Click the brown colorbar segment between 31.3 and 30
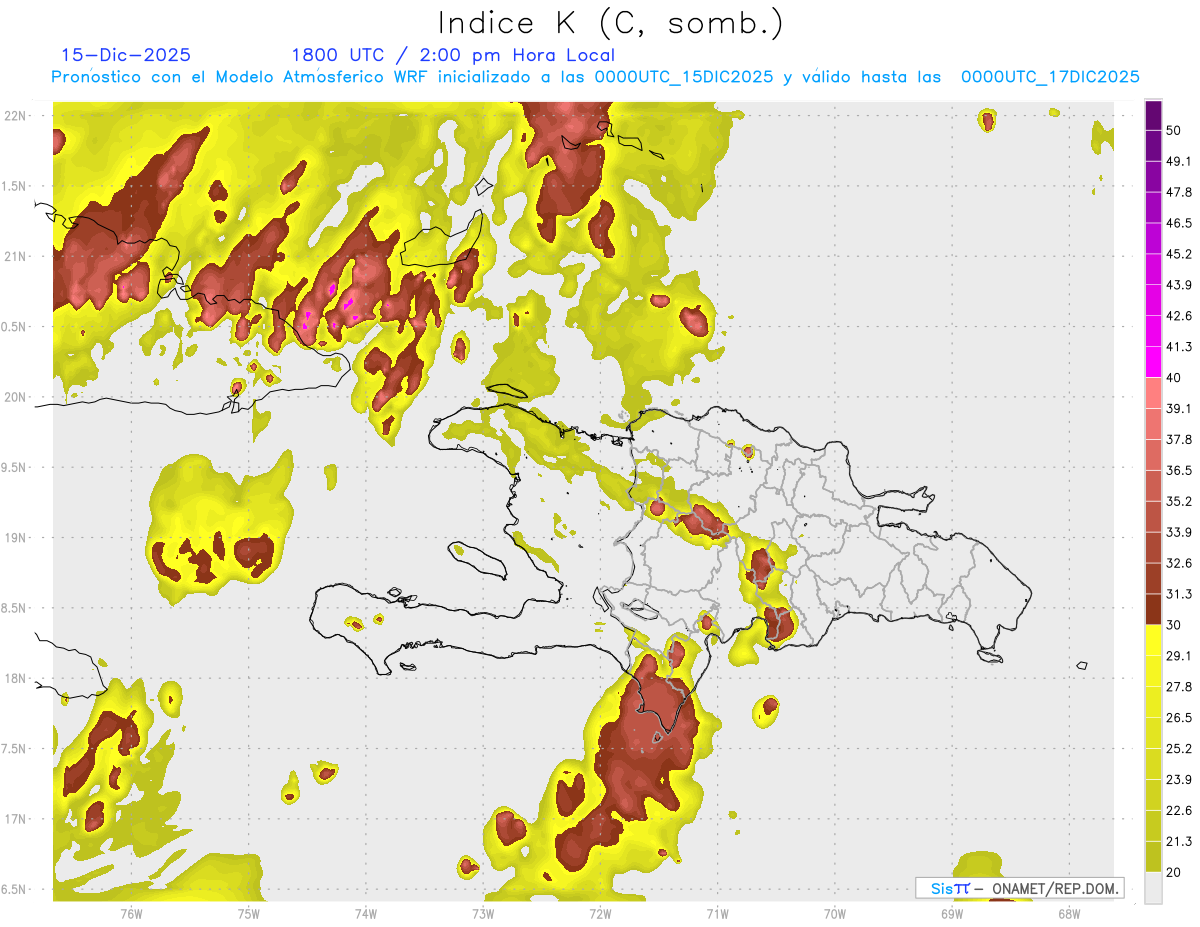1200x927 pixels. [x=1154, y=609]
